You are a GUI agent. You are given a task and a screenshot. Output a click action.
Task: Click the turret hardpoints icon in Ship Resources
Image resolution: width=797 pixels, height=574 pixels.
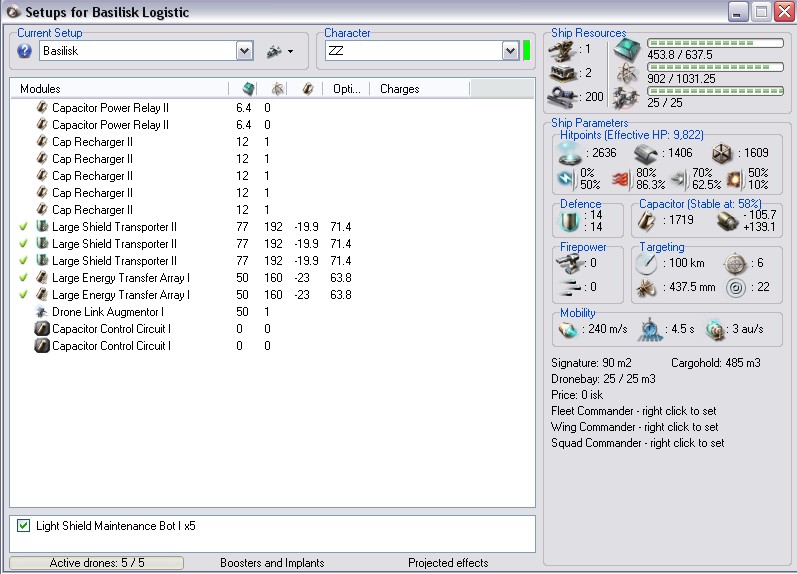click(563, 50)
